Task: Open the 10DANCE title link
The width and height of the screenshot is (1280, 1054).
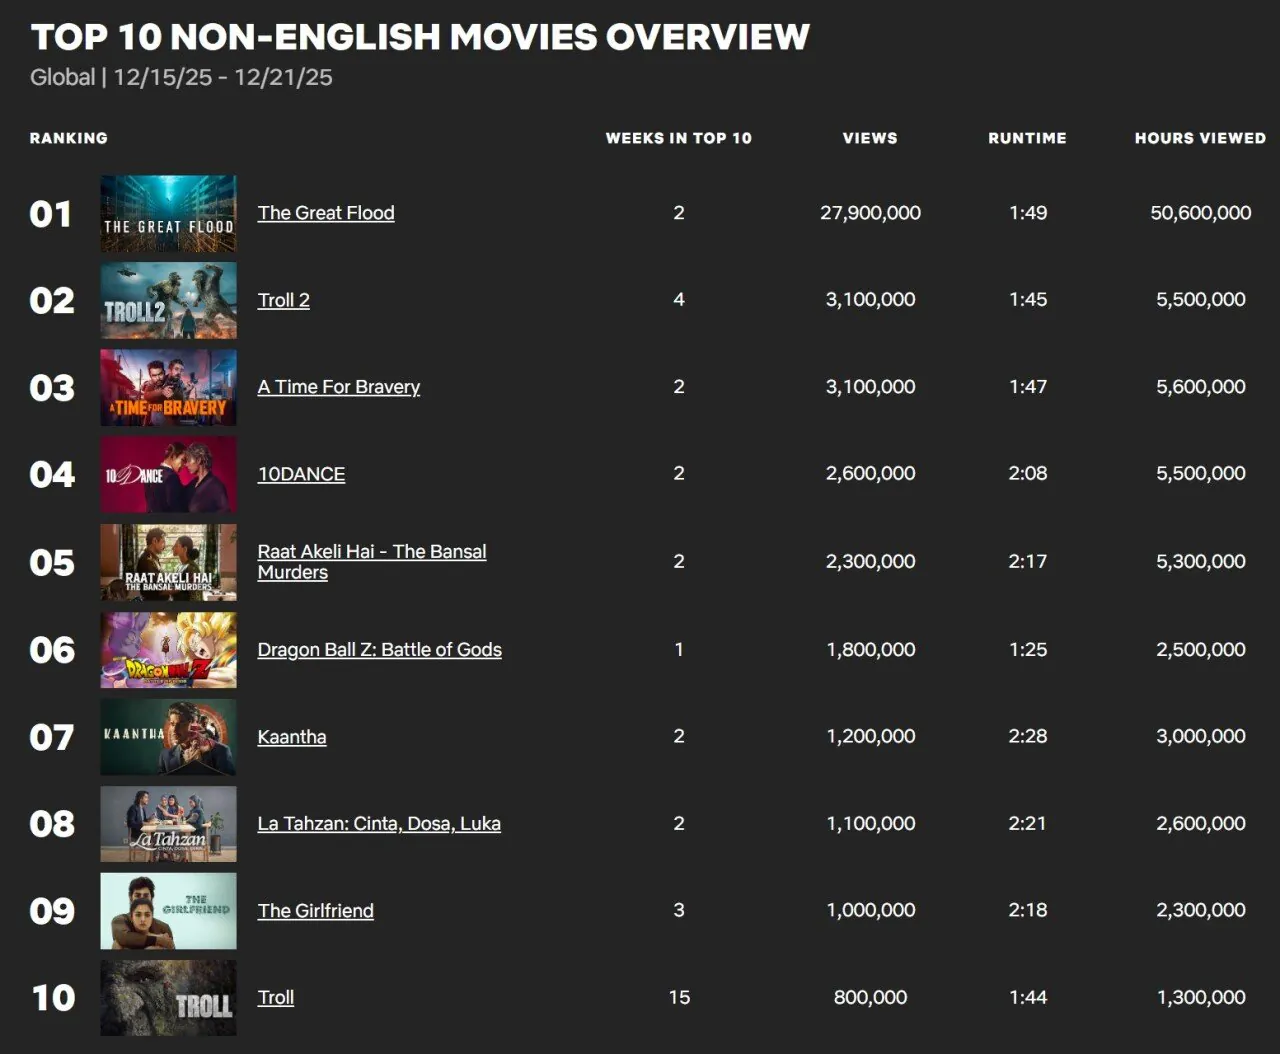Action: (301, 474)
